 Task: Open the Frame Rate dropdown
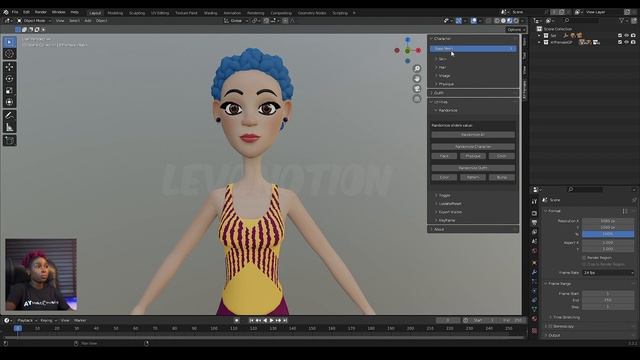tap(609, 273)
